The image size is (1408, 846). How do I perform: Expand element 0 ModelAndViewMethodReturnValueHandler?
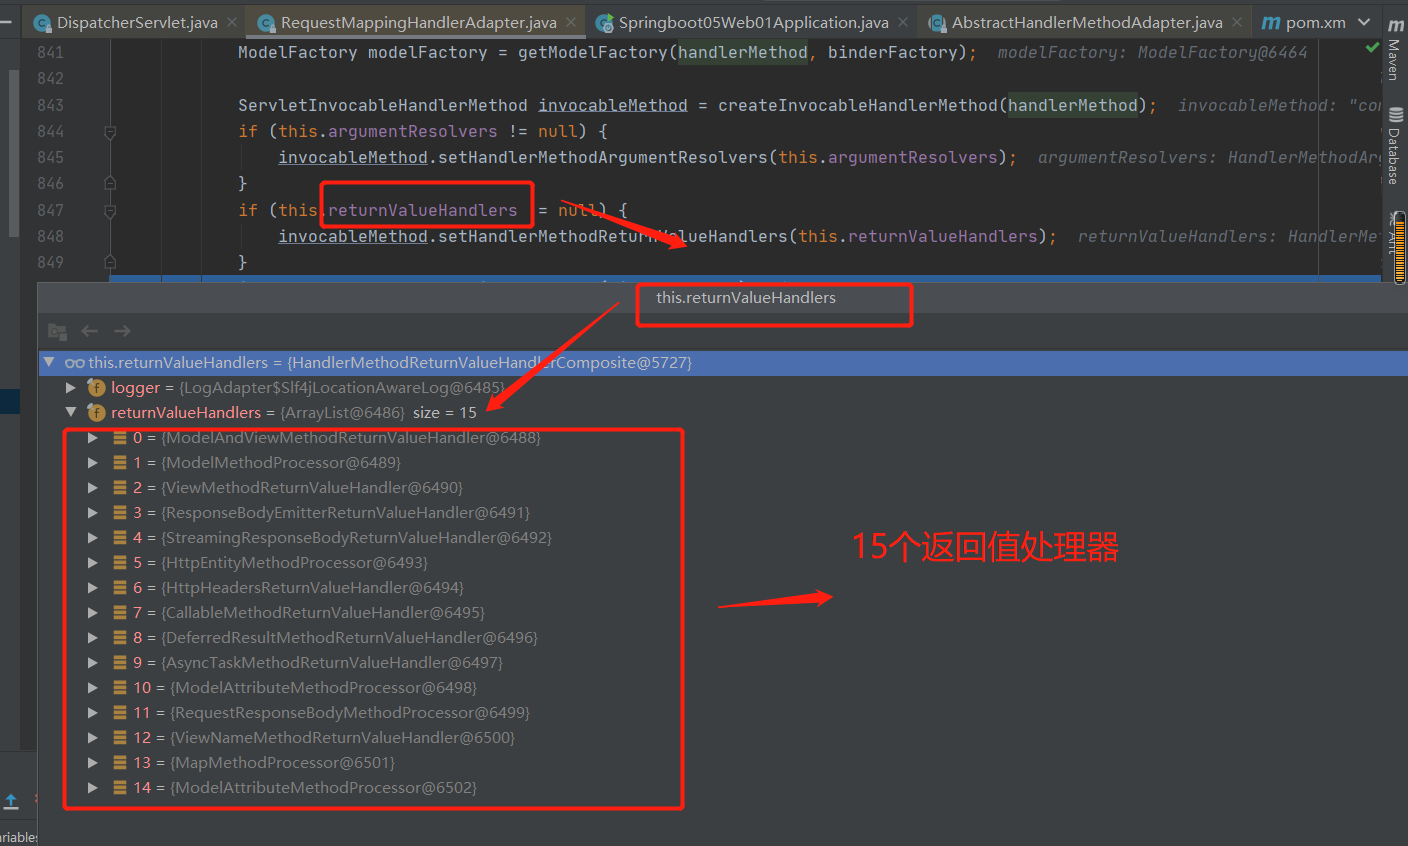[x=93, y=437]
